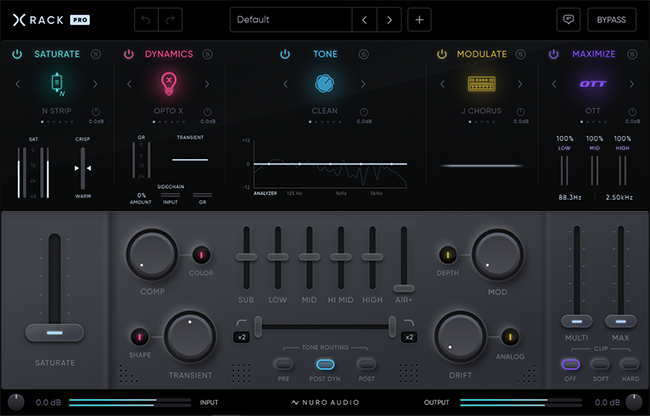
Task: Click the Transient knob
Action: tap(190, 337)
